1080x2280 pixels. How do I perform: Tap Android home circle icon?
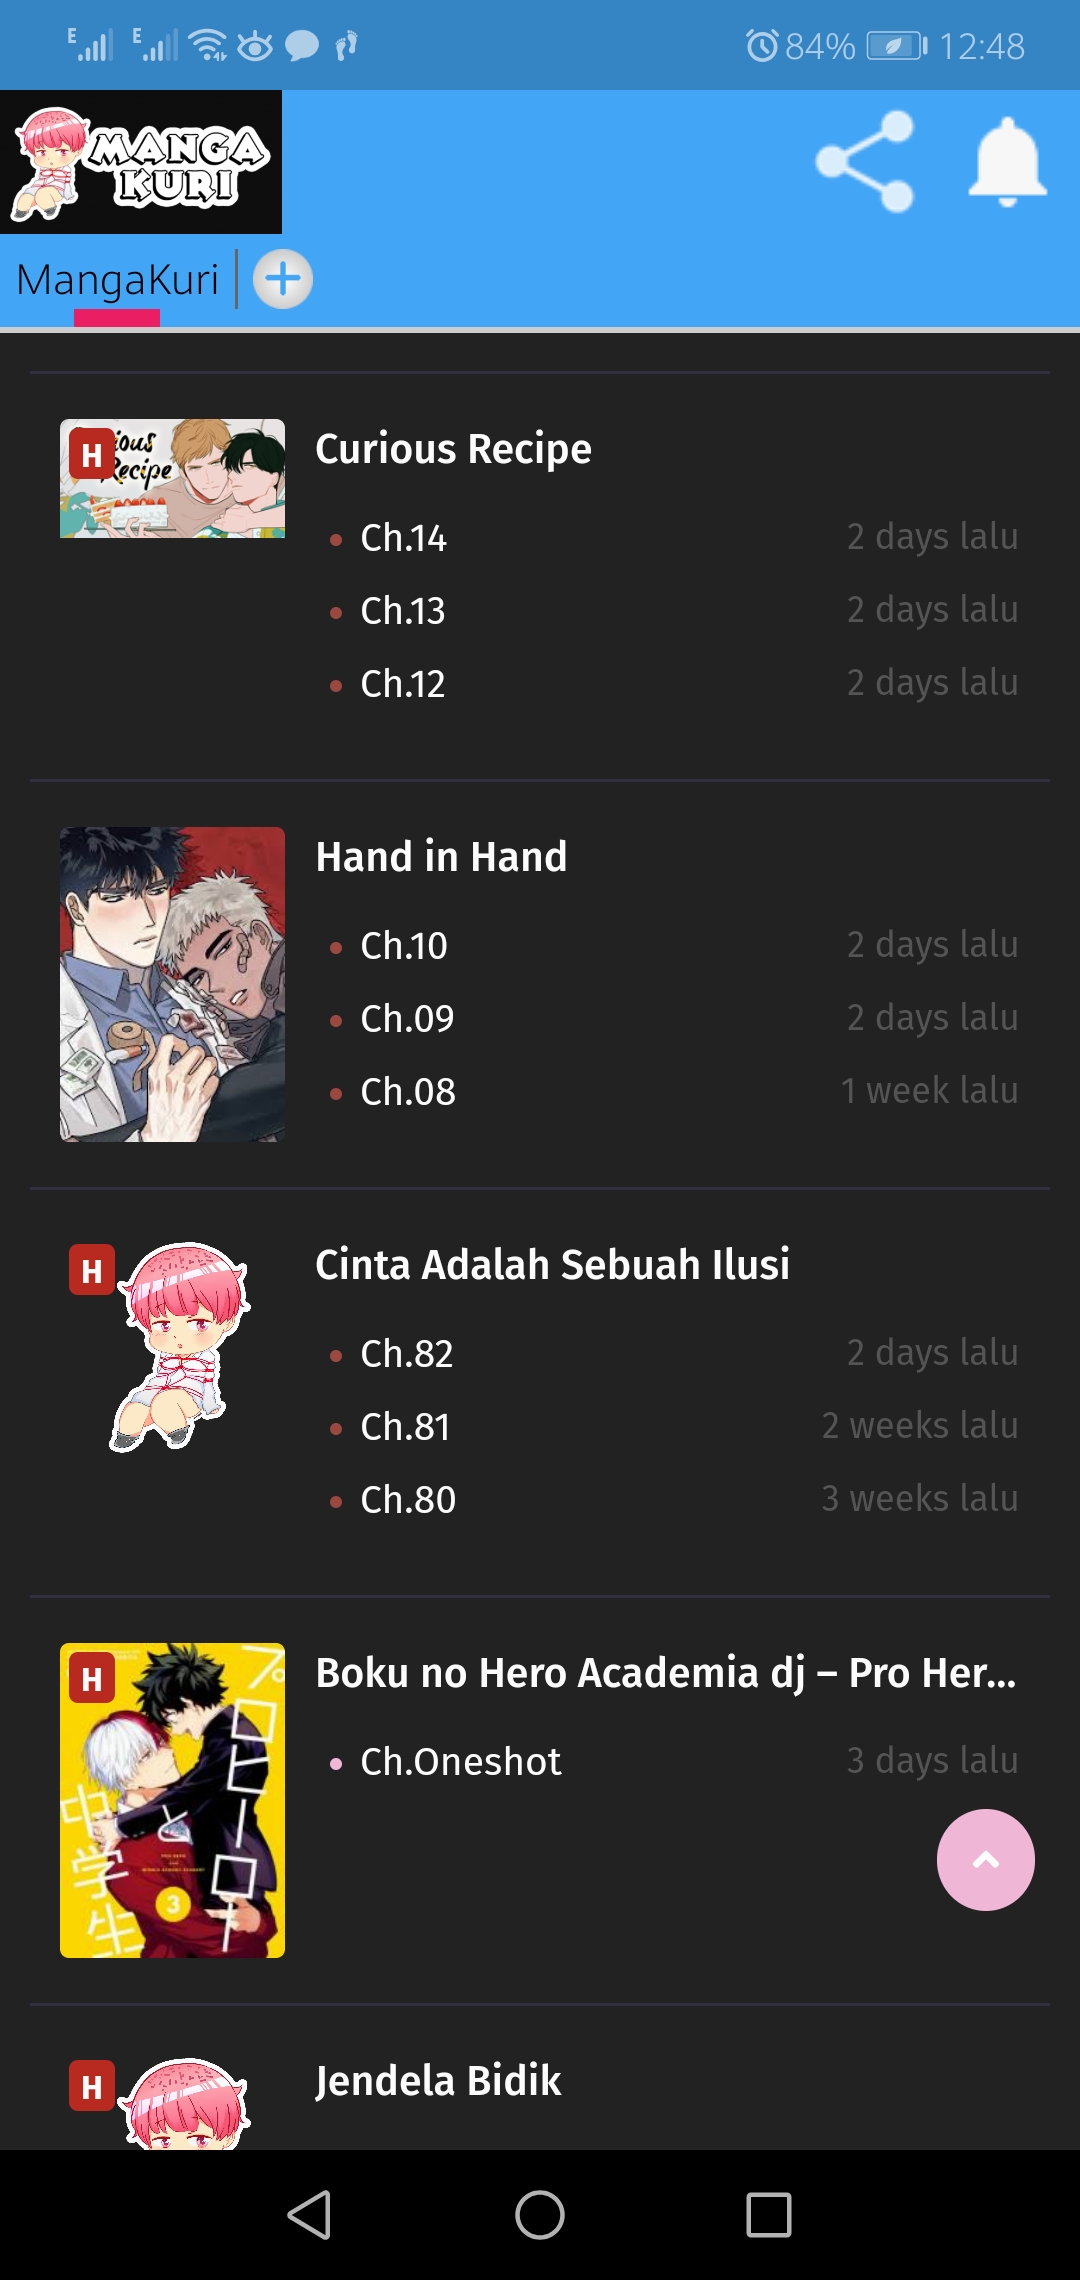540,2214
